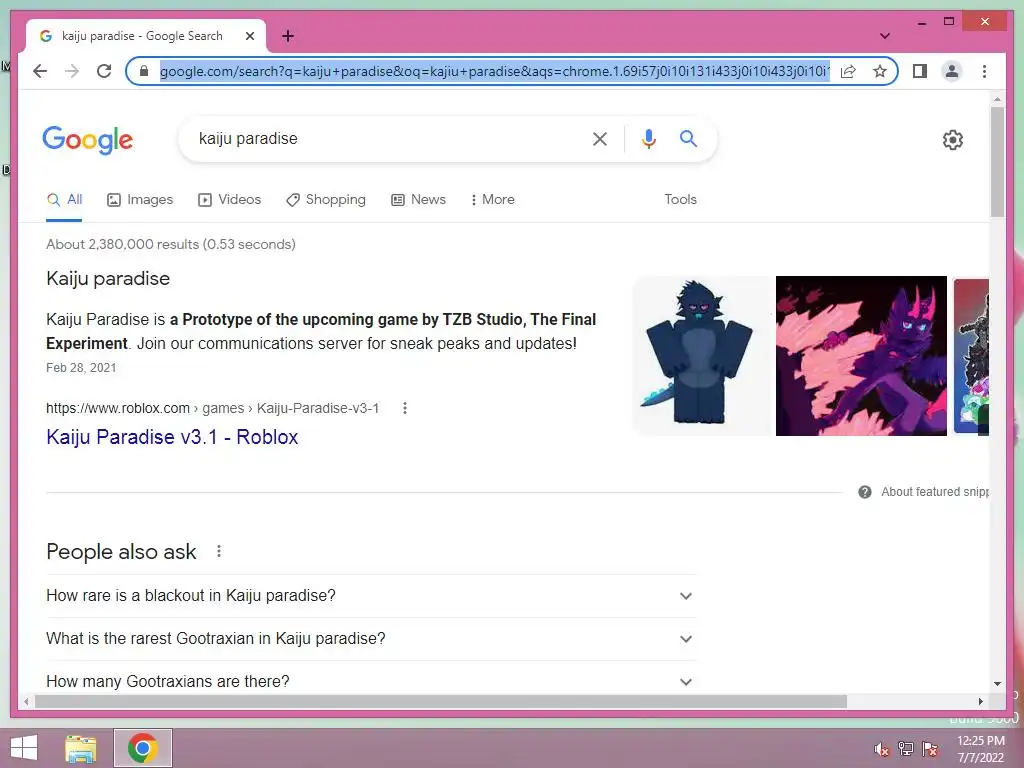Viewport: 1024px width, 768px height.
Task: Open the blue kaiju character thumbnail
Action: 702,355
